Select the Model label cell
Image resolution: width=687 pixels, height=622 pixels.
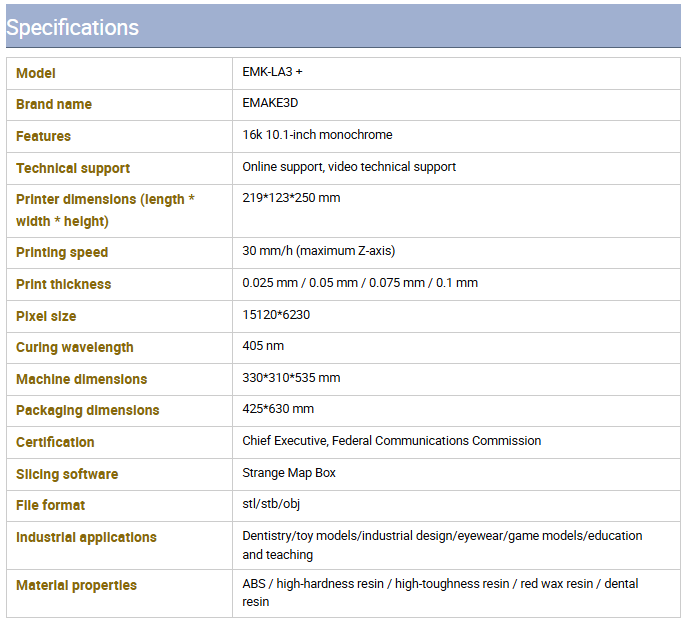tap(119, 74)
